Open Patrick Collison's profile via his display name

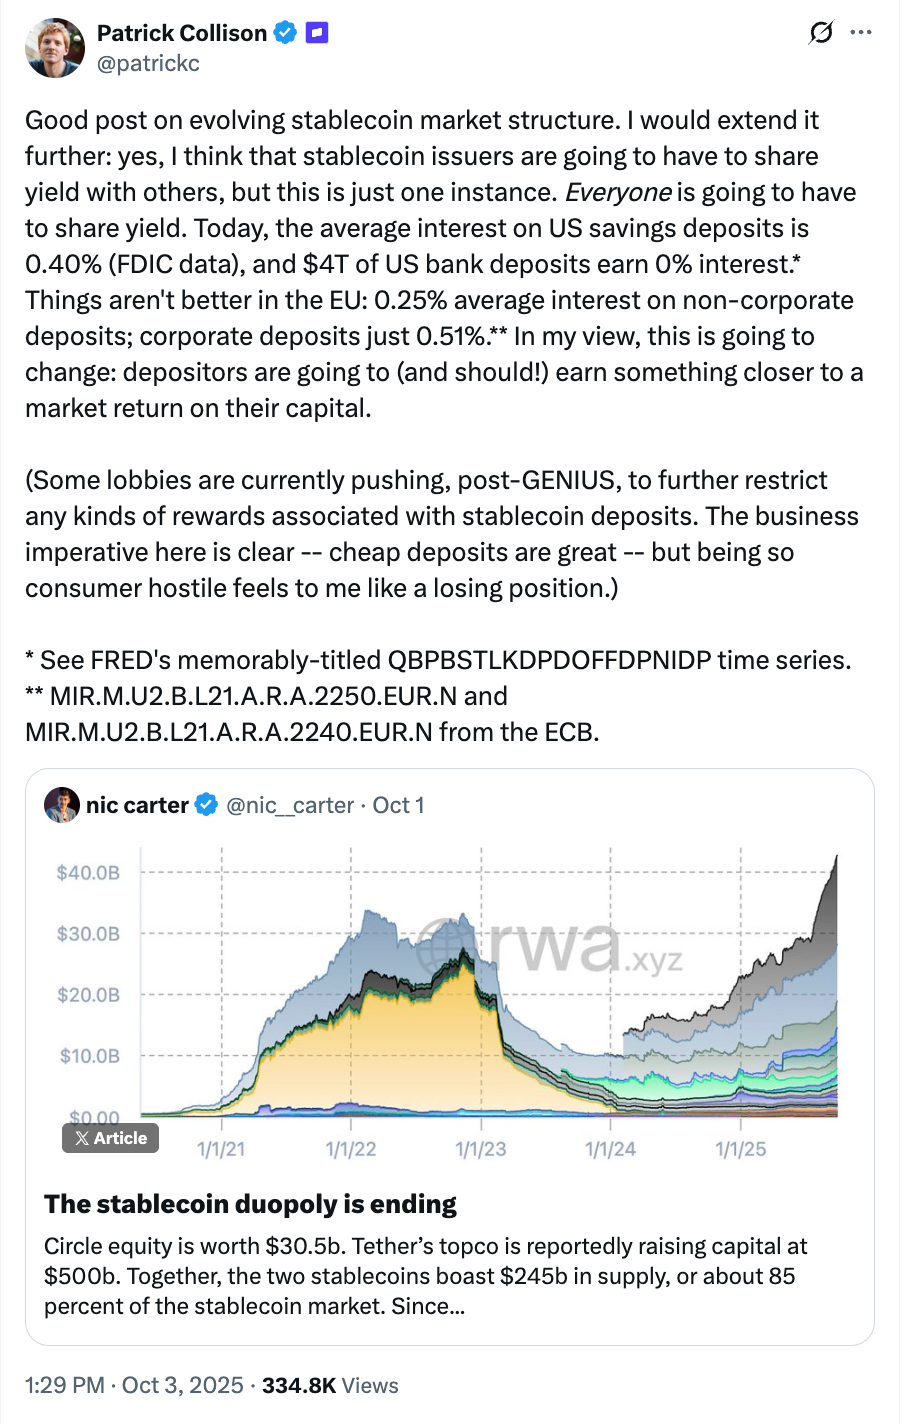(x=181, y=33)
